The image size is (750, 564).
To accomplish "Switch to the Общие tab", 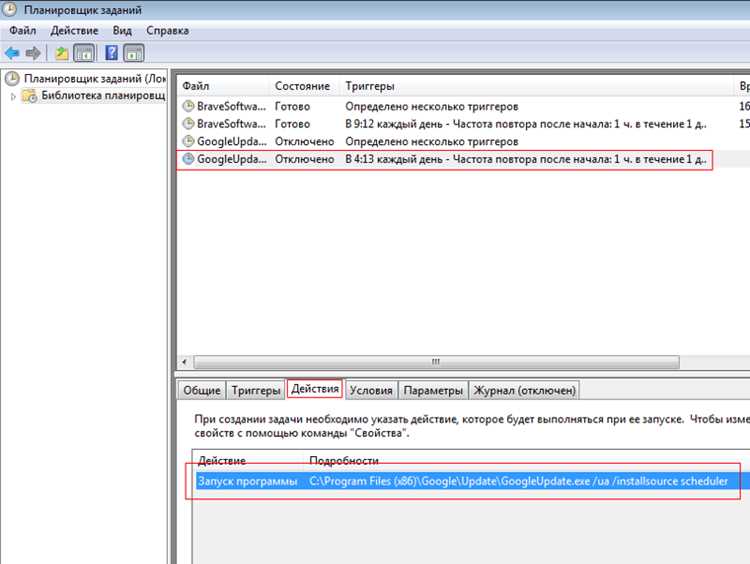I will tap(202, 390).
